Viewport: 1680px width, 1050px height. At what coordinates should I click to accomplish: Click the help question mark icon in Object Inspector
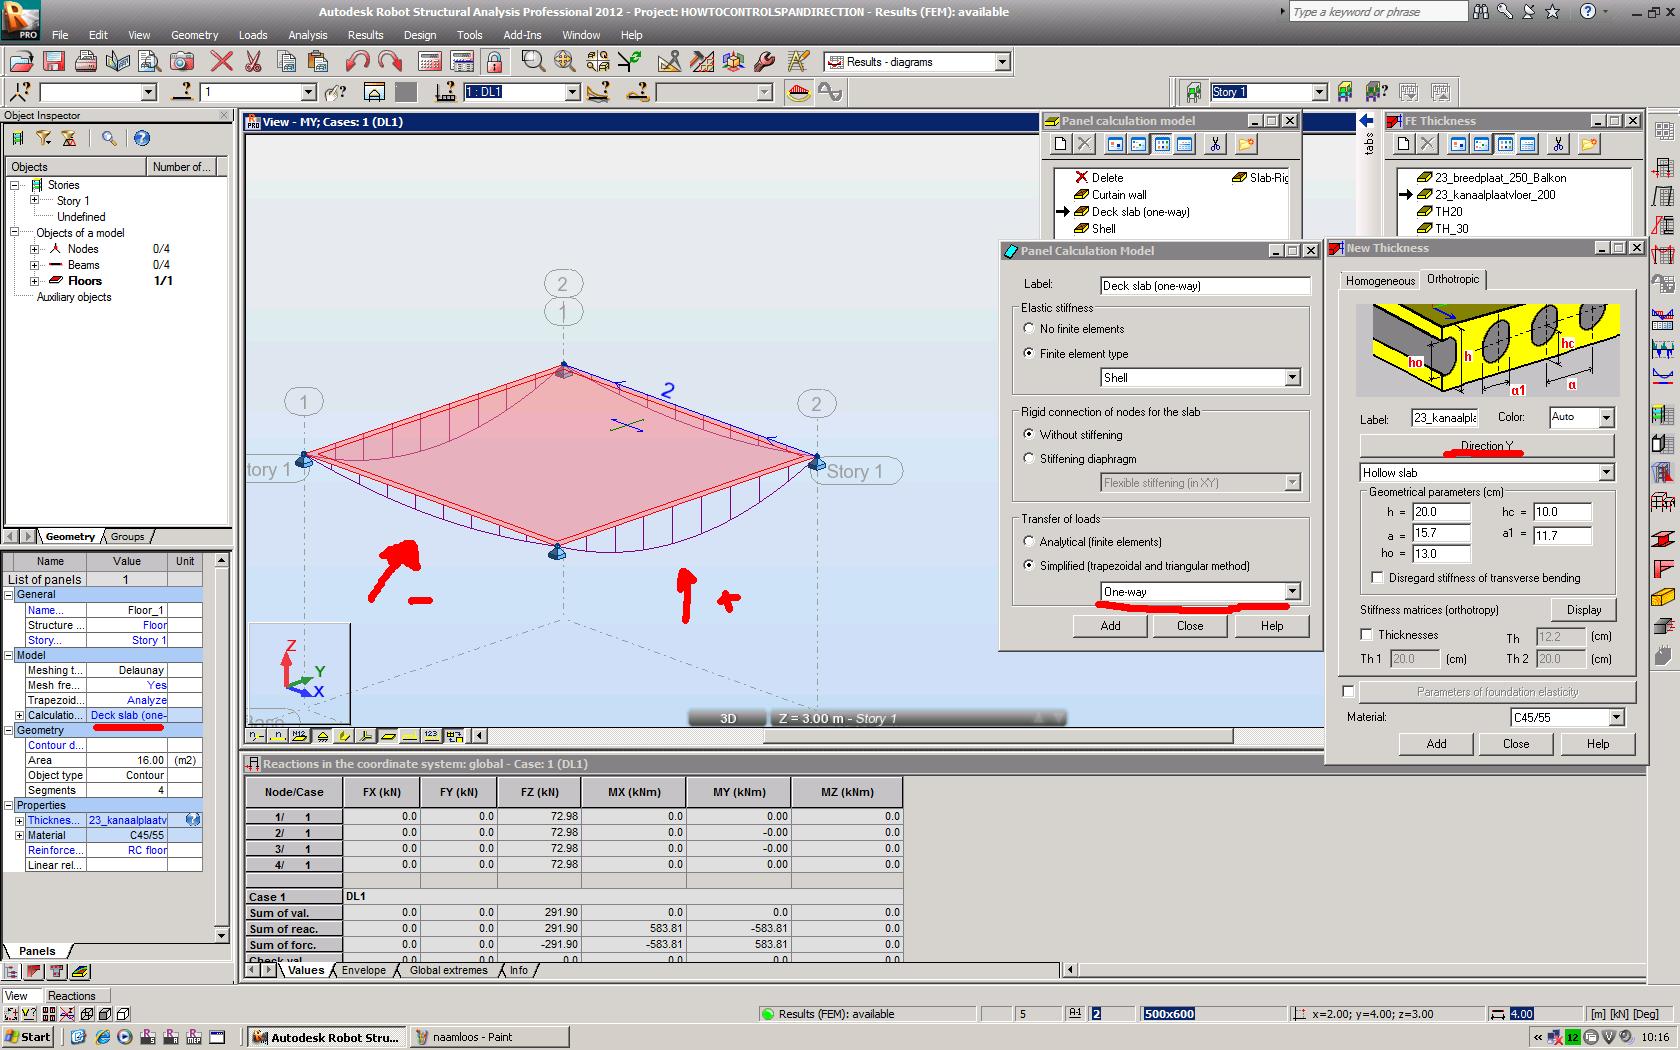tap(142, 139)
